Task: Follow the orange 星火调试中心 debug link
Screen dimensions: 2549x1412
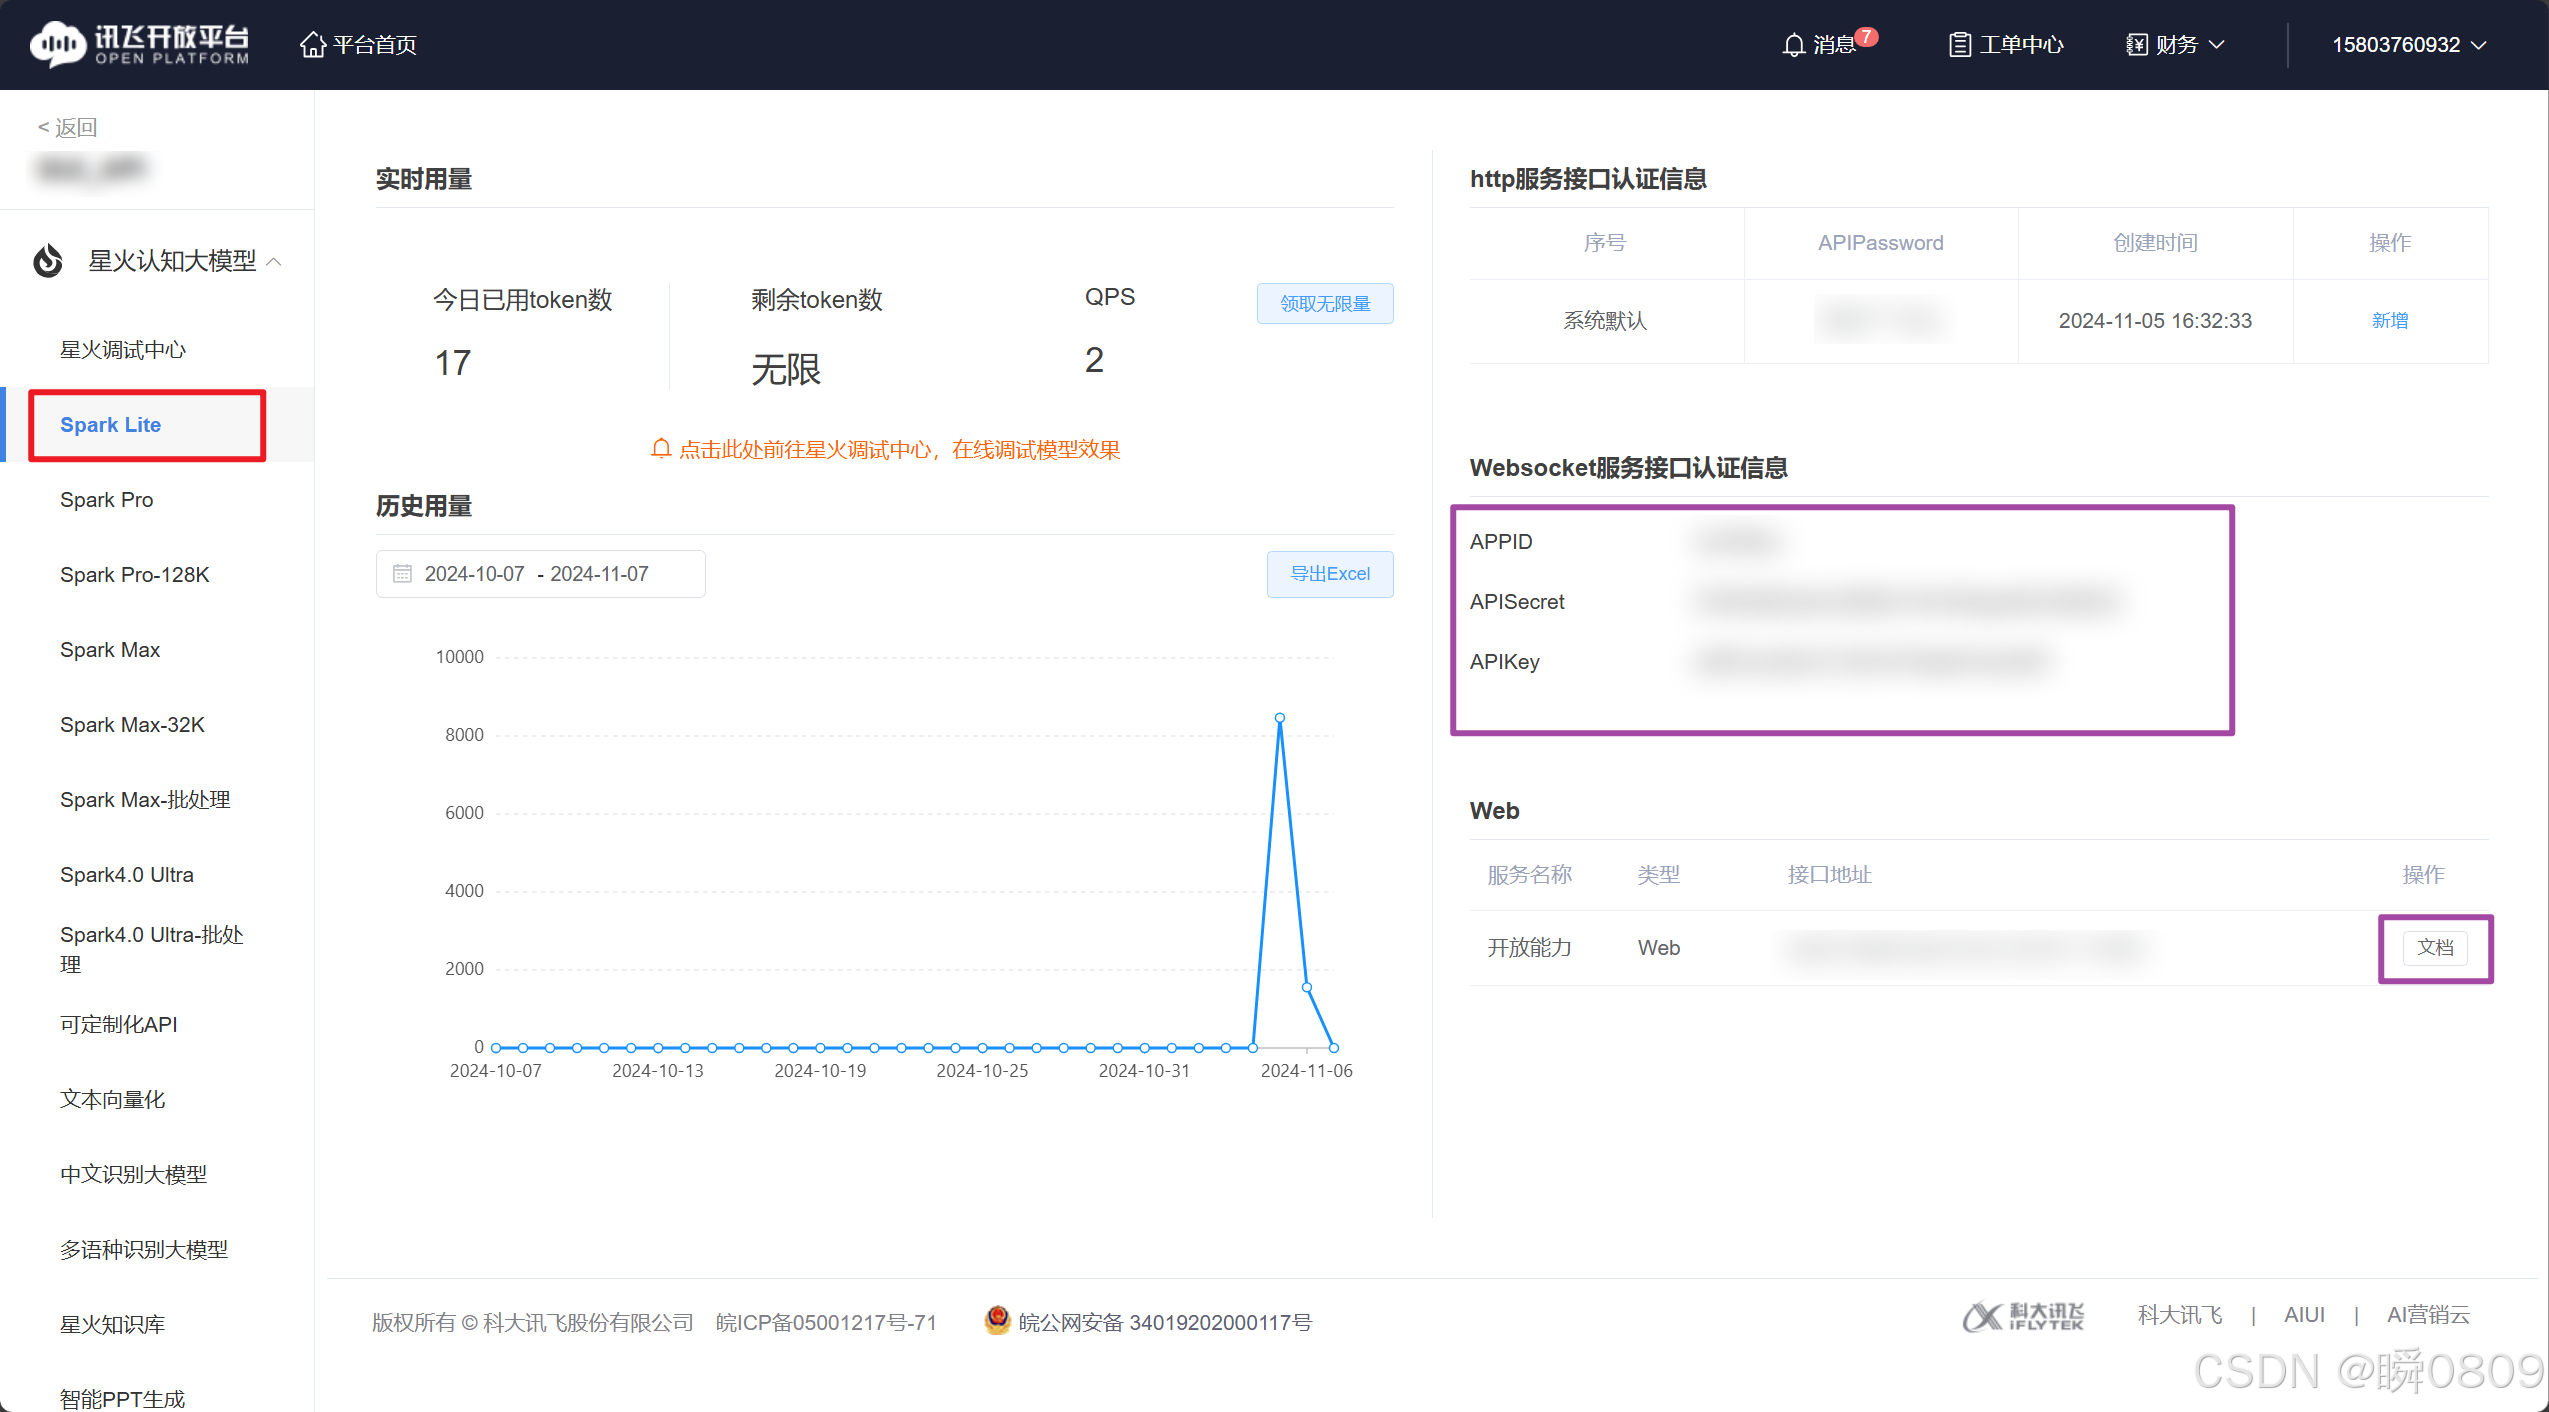Action: pos(885,450)
